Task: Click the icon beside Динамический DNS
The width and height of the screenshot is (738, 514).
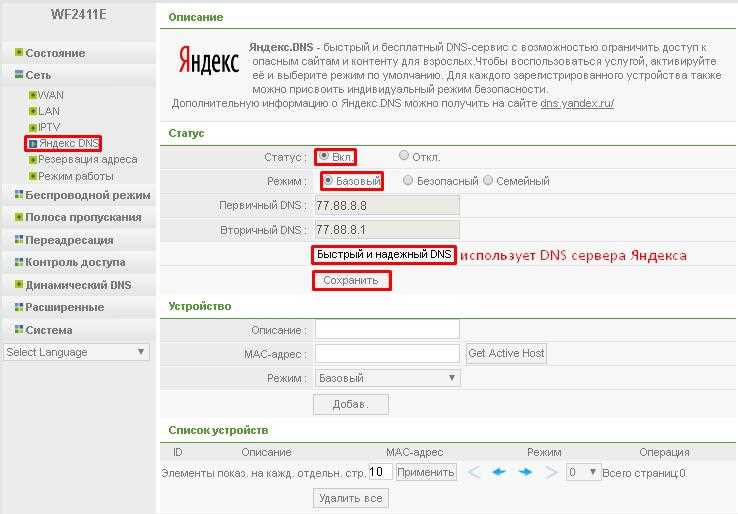Action: click(x=19, y=284)
